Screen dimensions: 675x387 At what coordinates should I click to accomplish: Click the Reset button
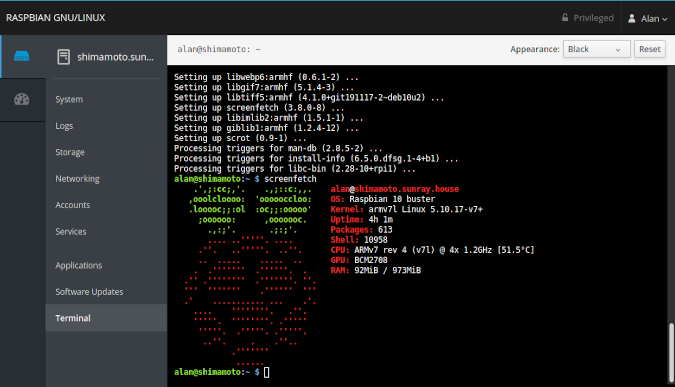[x=650, y=49]
